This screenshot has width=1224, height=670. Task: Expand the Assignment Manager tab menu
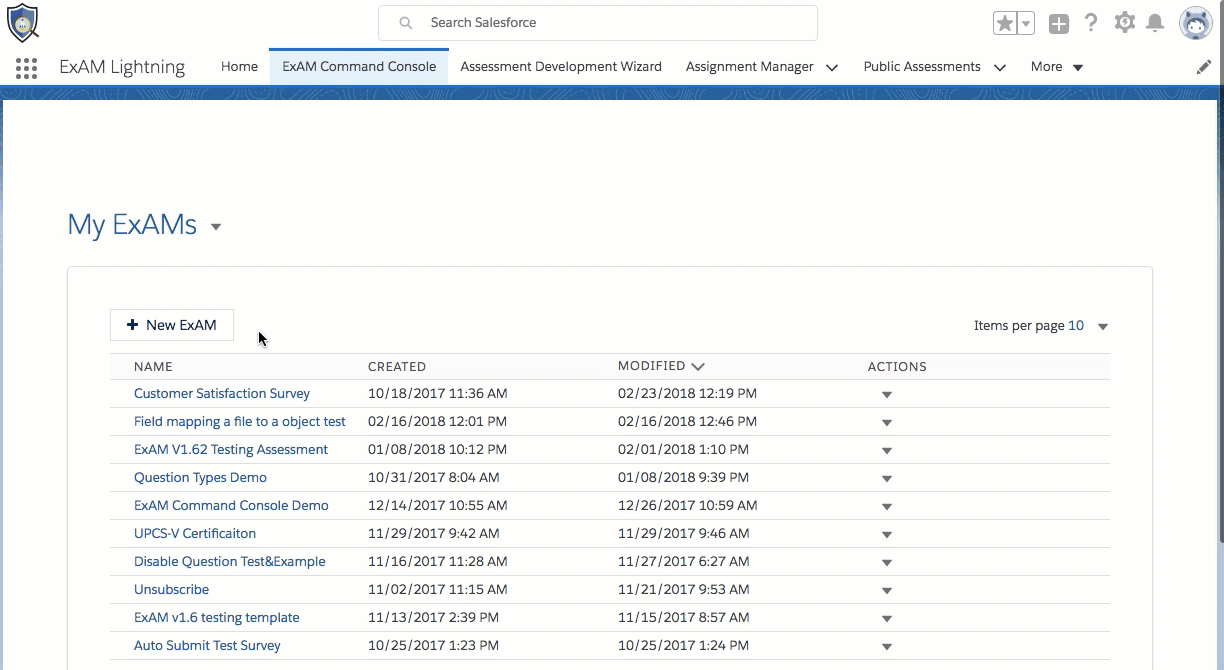tap(832, 67)
